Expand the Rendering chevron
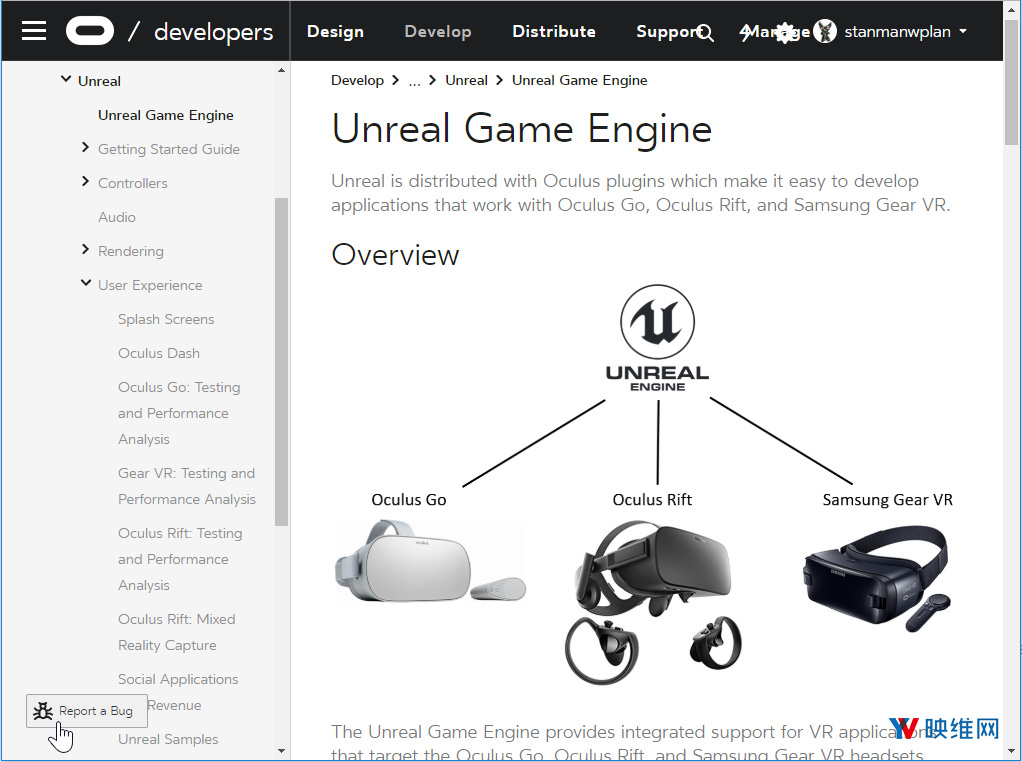The image size is (1022, 762). pos(85,249)
